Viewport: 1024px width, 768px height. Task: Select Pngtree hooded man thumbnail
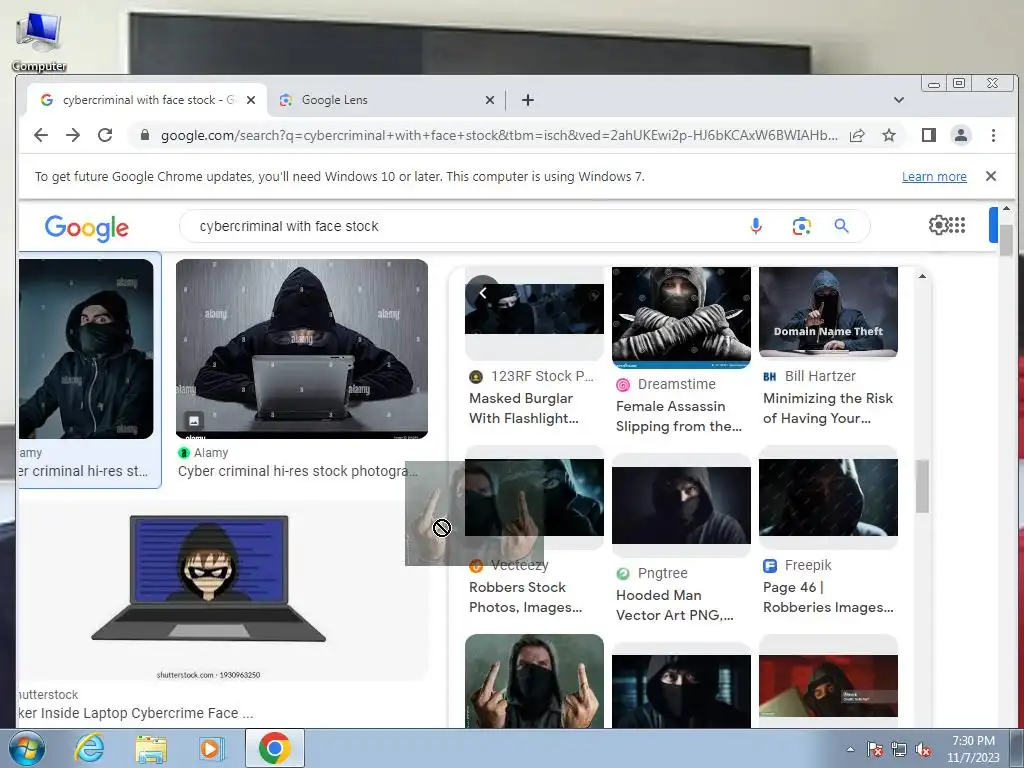point(681,505)
